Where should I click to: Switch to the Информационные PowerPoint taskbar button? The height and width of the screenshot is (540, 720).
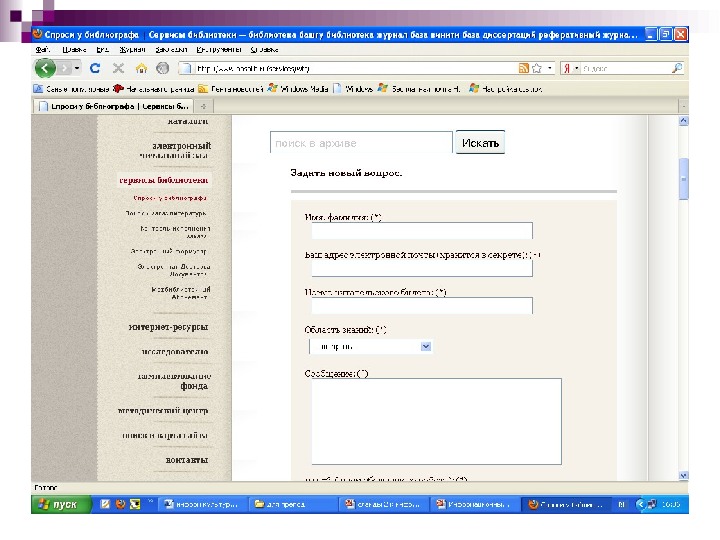(x=475, y=504)
